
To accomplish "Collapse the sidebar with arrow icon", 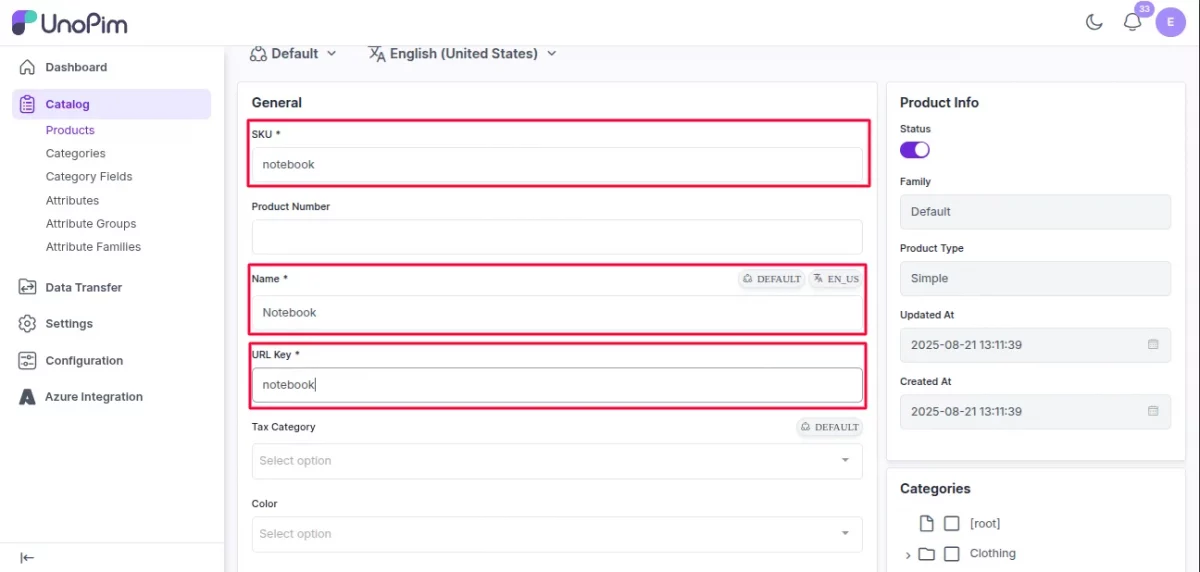I will tap(27, 558).
